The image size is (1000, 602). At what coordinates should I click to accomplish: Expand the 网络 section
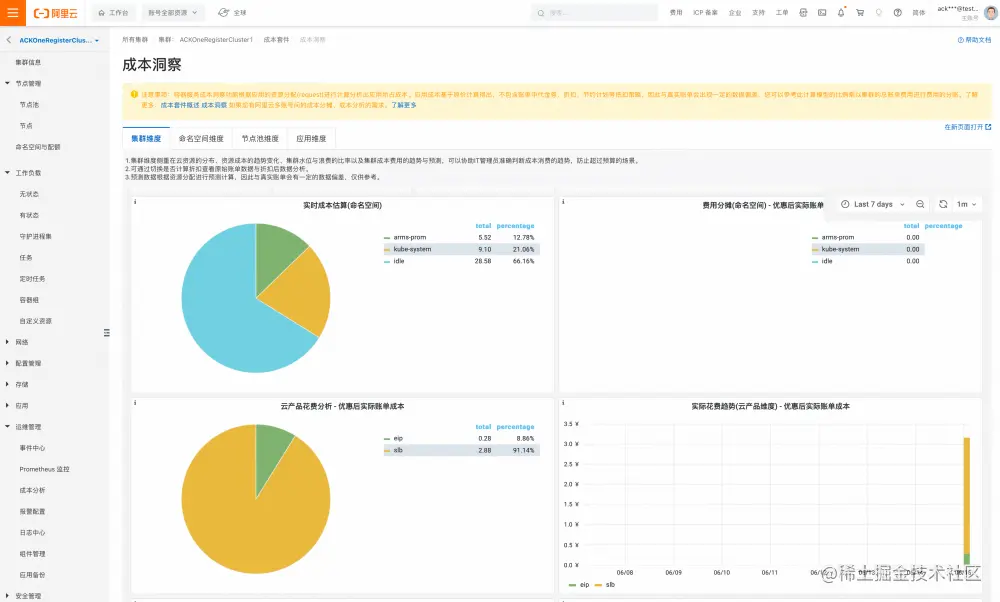click(7, 342)
